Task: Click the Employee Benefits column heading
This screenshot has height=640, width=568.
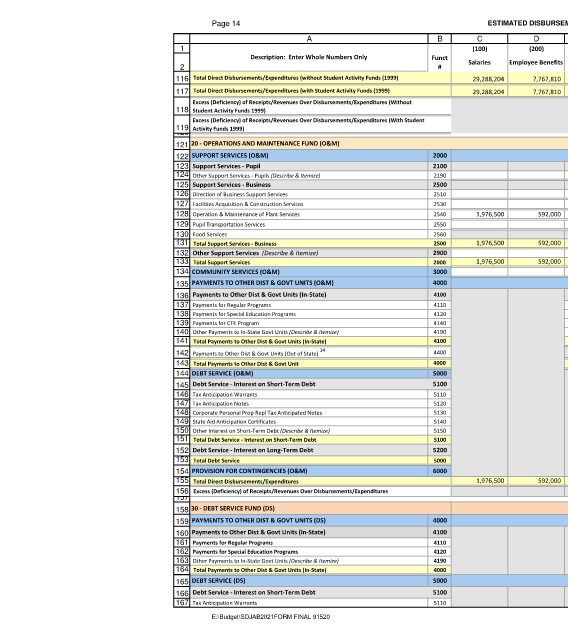Action: (536, 62)
